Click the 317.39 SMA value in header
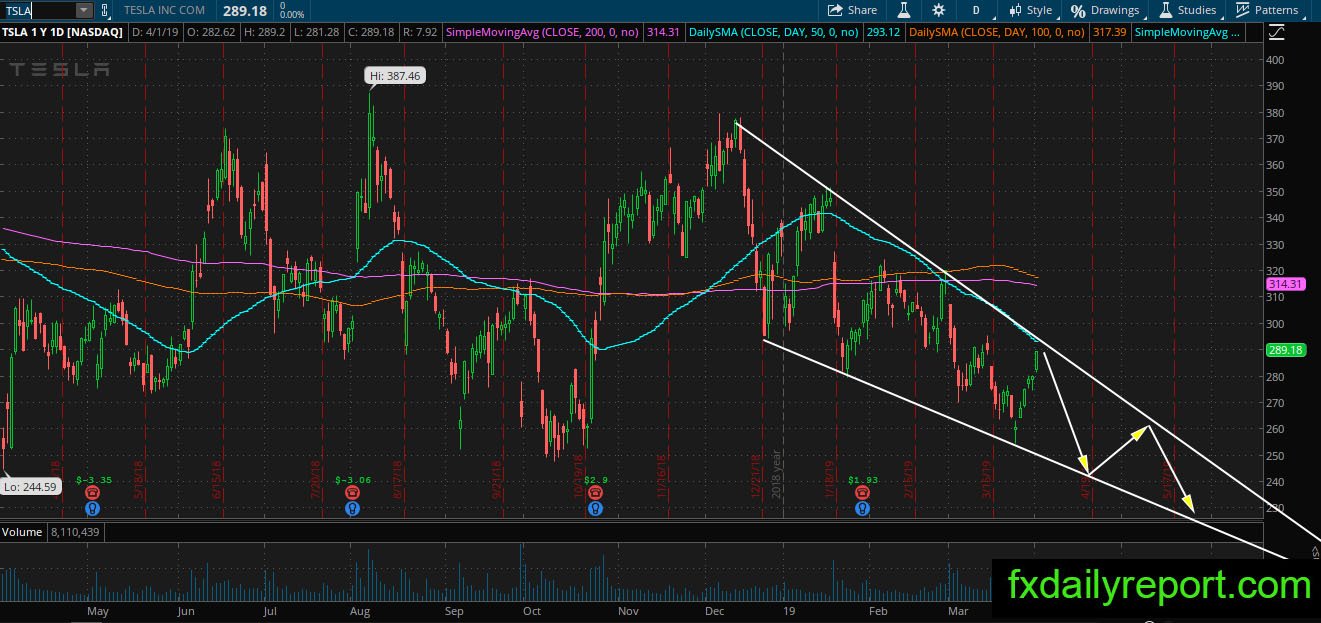 [x=1110, y=32]
